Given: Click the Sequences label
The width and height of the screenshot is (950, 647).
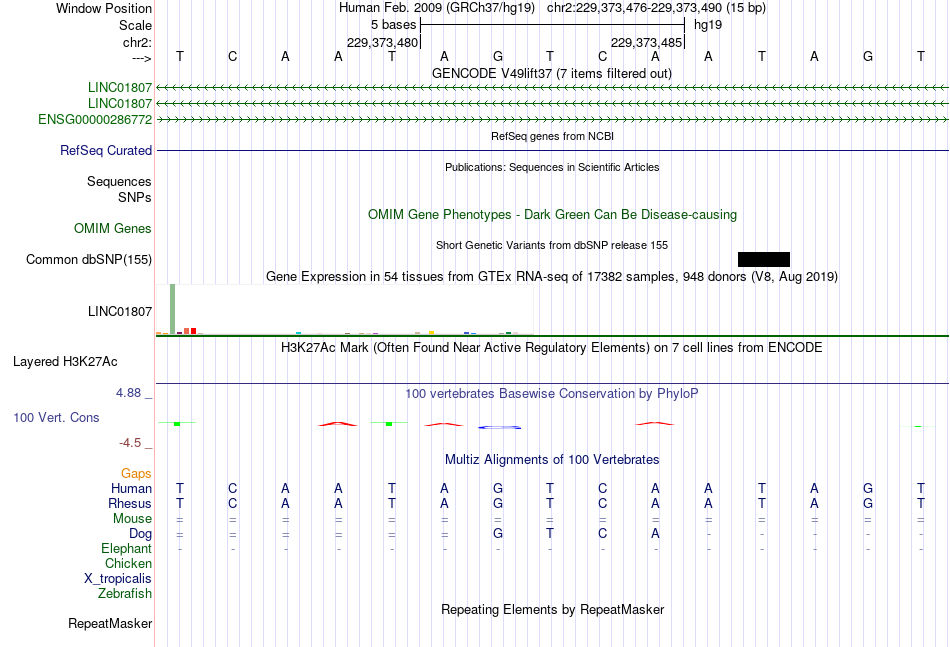Looking at the screenshot, I should point(119,181).
